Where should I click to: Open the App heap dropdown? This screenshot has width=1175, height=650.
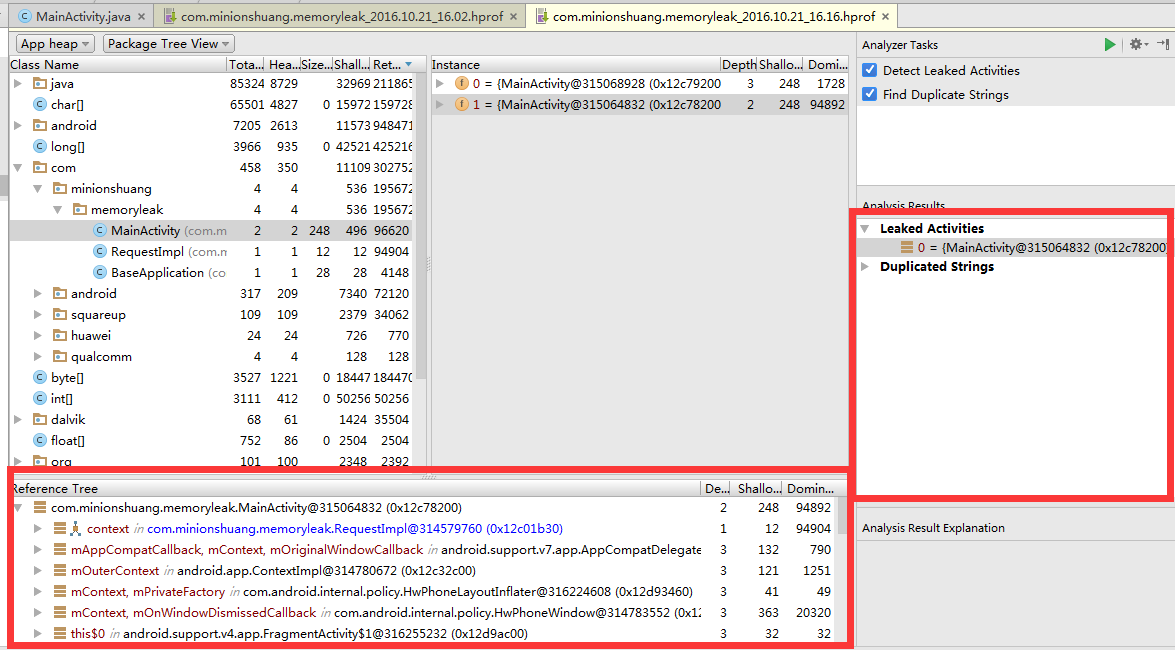coord(55,44)
